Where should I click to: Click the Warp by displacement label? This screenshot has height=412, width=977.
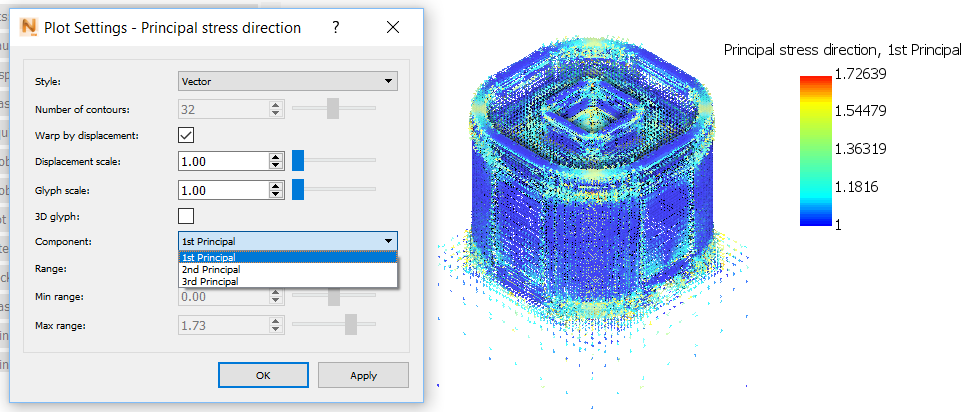click(87, 135)
